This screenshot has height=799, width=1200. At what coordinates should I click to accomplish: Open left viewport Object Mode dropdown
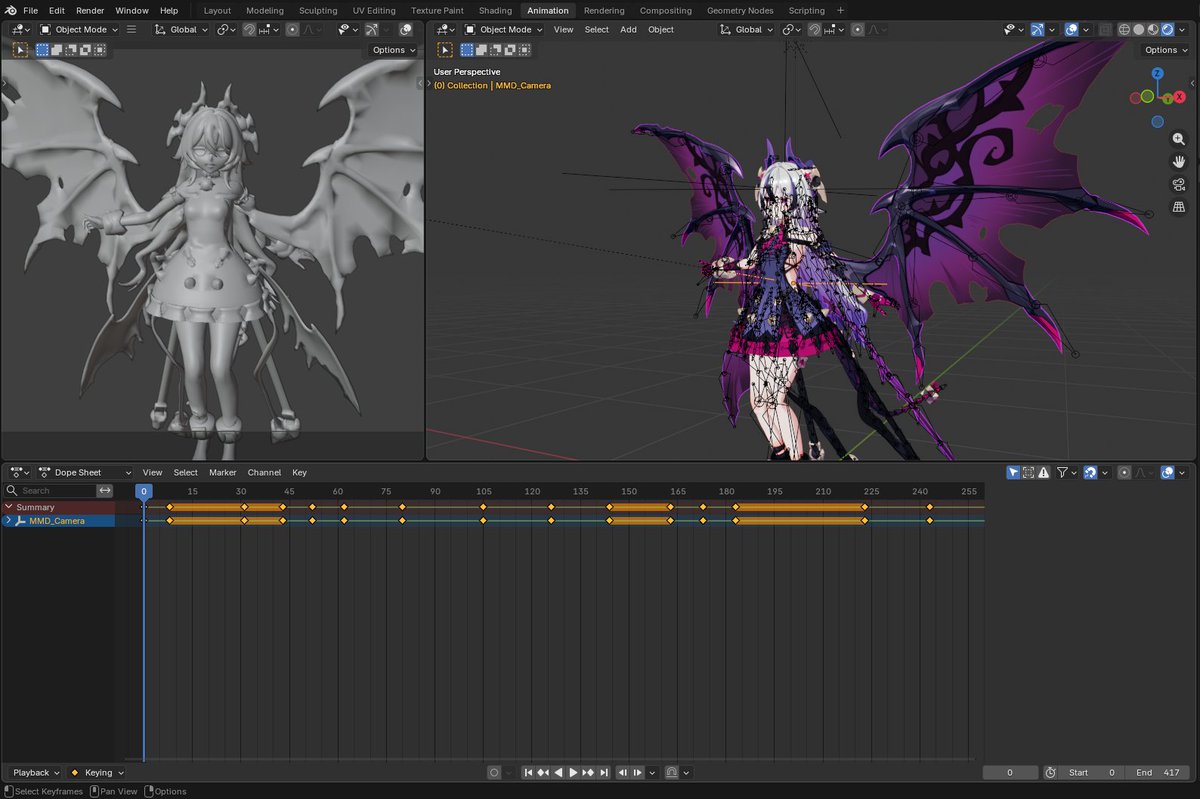pos(78,29)
